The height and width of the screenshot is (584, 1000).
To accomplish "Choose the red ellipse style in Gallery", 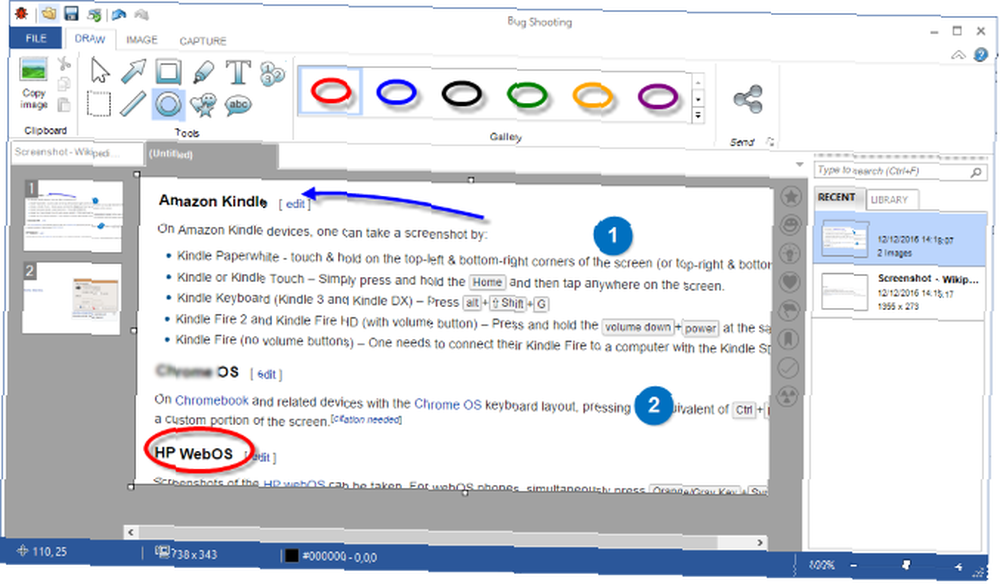I will click(330, 91).
